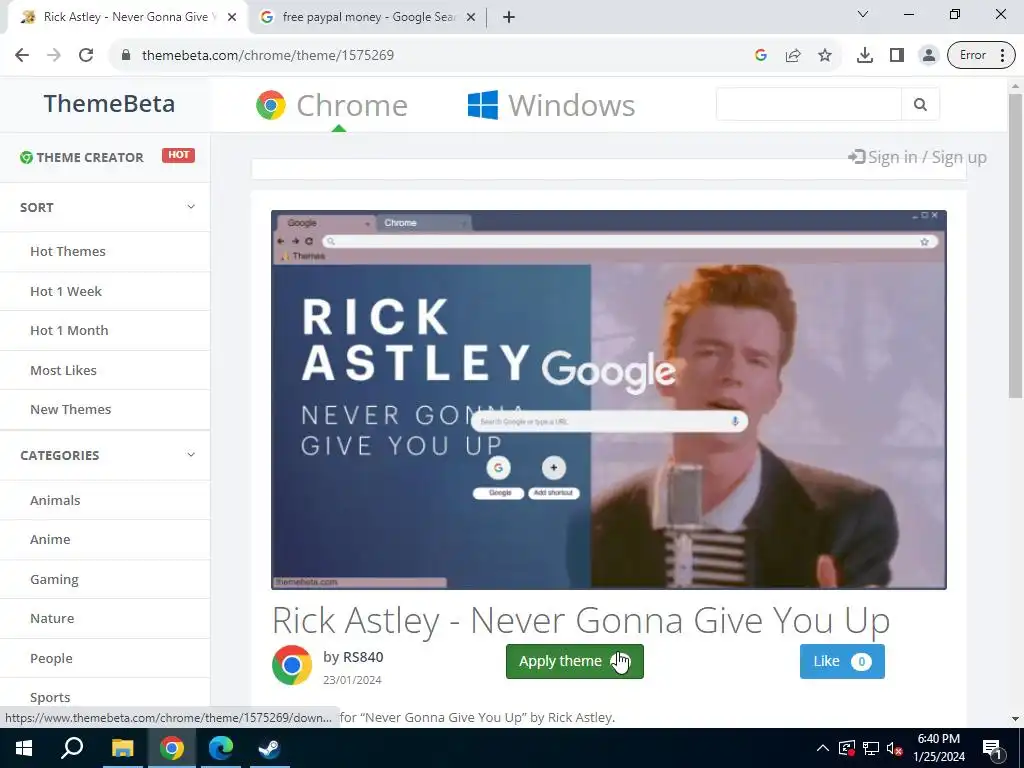This screenshot has height=768, width=1024.
Task: Select Hot 1 Month sort option
Action: [69, 330]
